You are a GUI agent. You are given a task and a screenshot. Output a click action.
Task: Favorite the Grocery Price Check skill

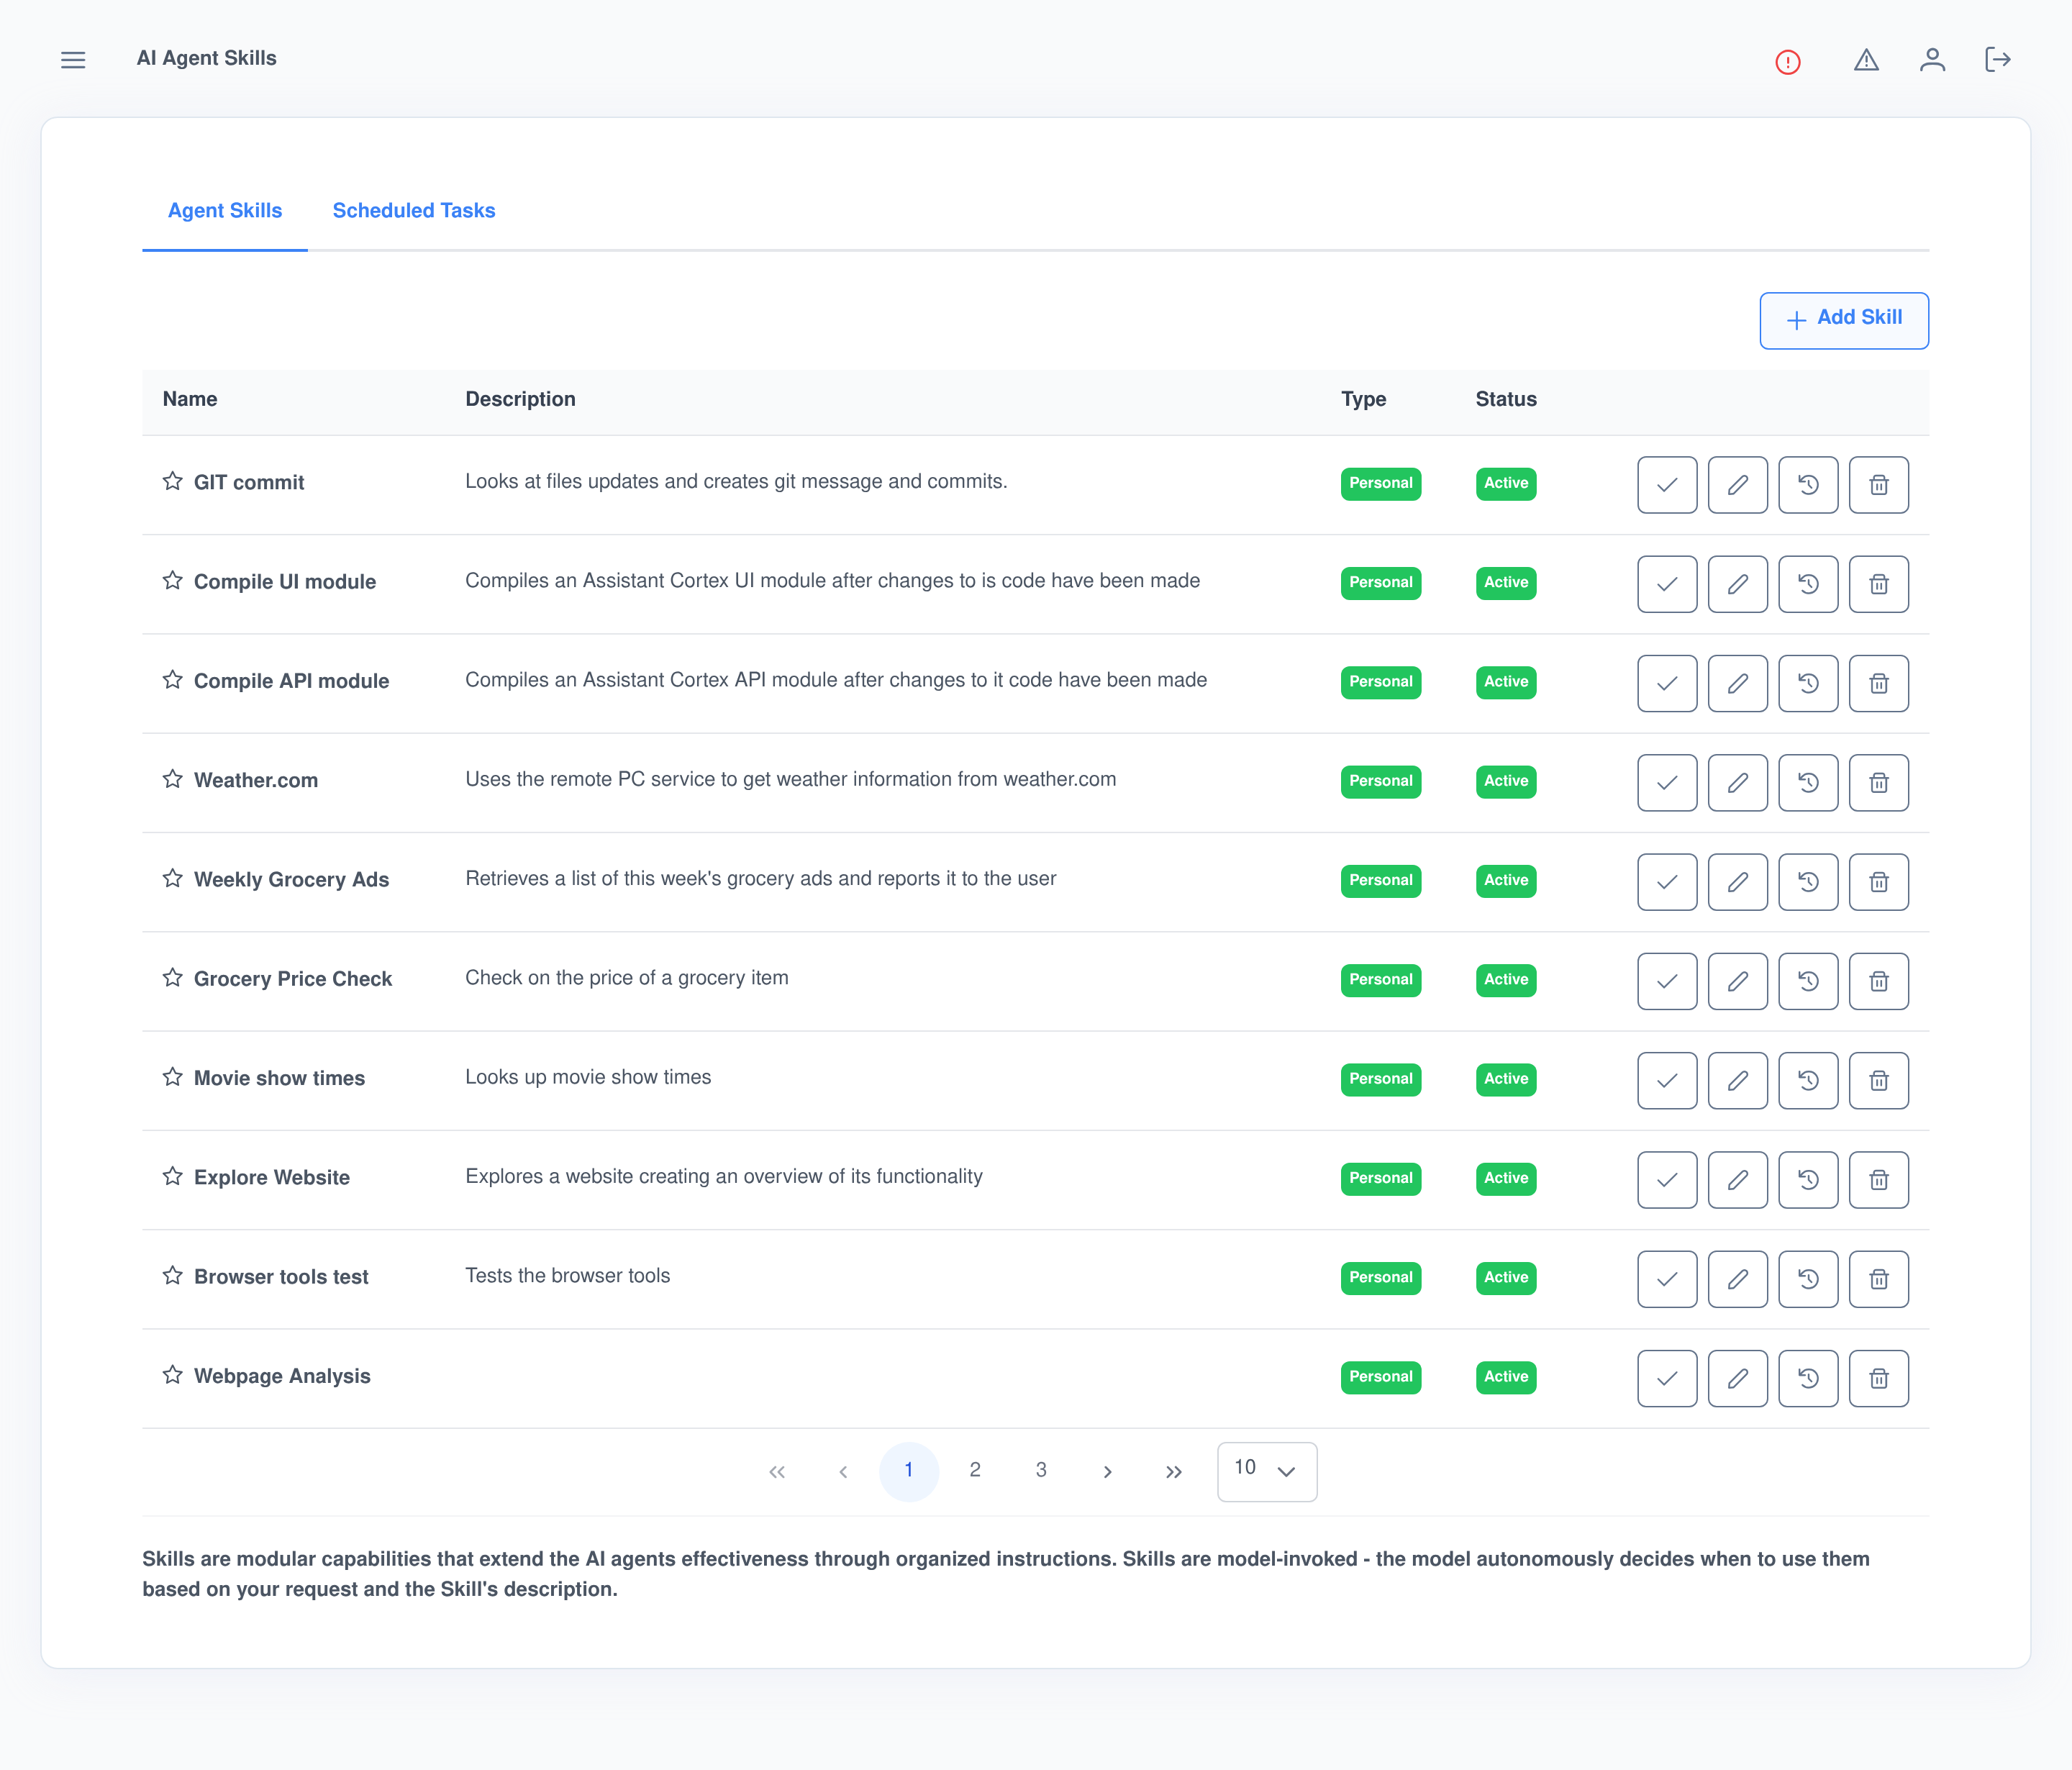173,978
